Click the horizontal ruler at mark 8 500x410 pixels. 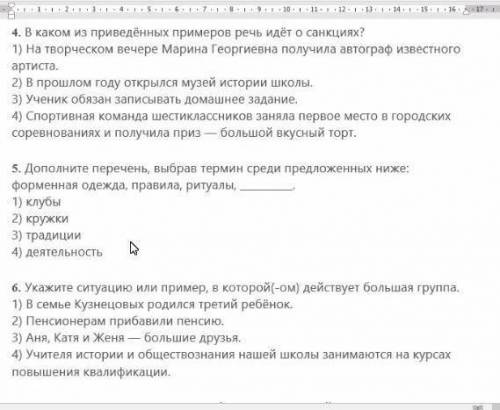point(231,9)
